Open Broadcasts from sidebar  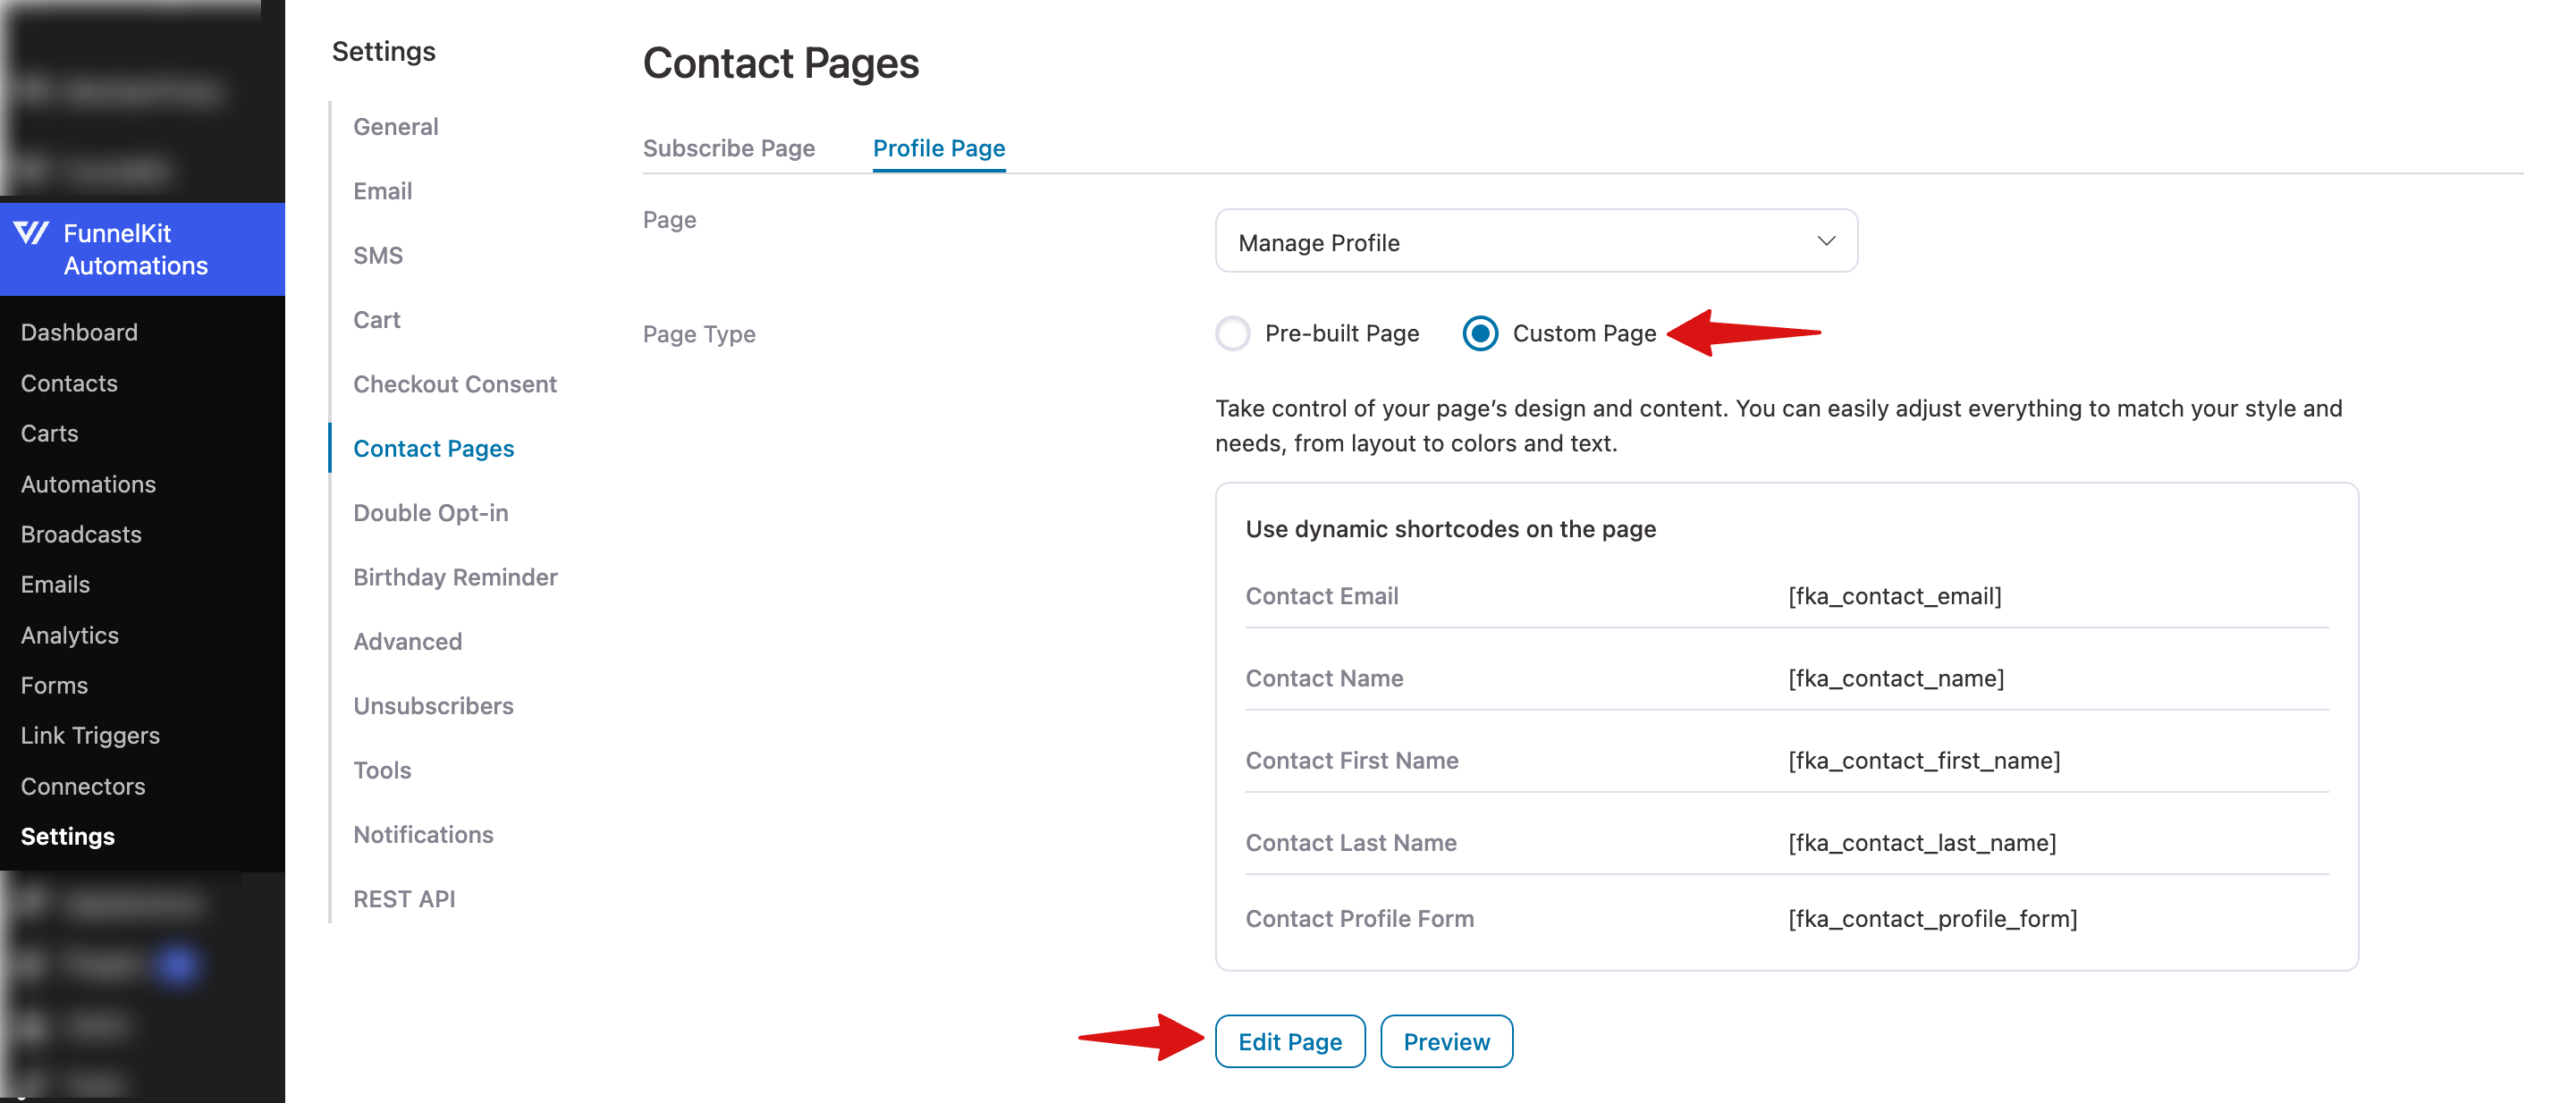80,534
